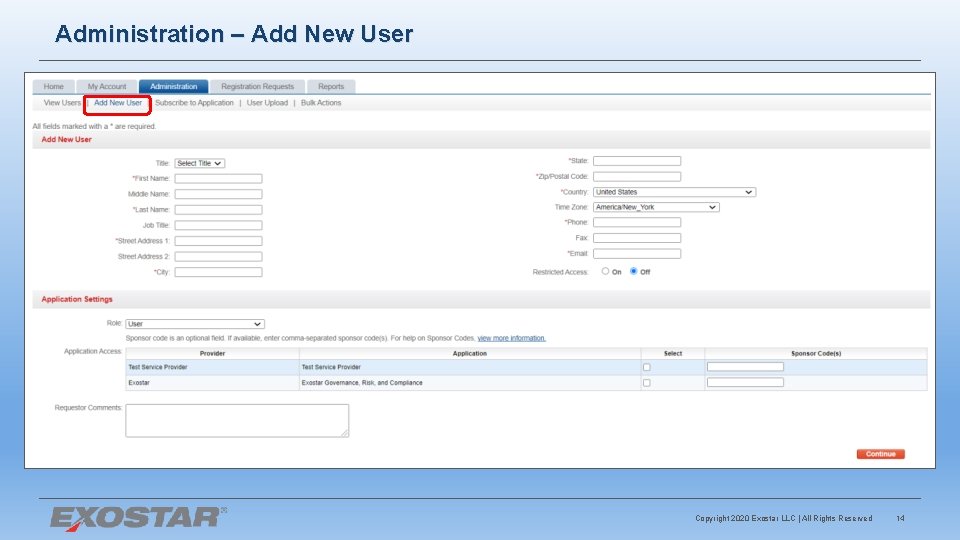The width and height of the screenshot is (960, 540).
Task: Click the Street Address 2 field
Action: click(219, 257)
